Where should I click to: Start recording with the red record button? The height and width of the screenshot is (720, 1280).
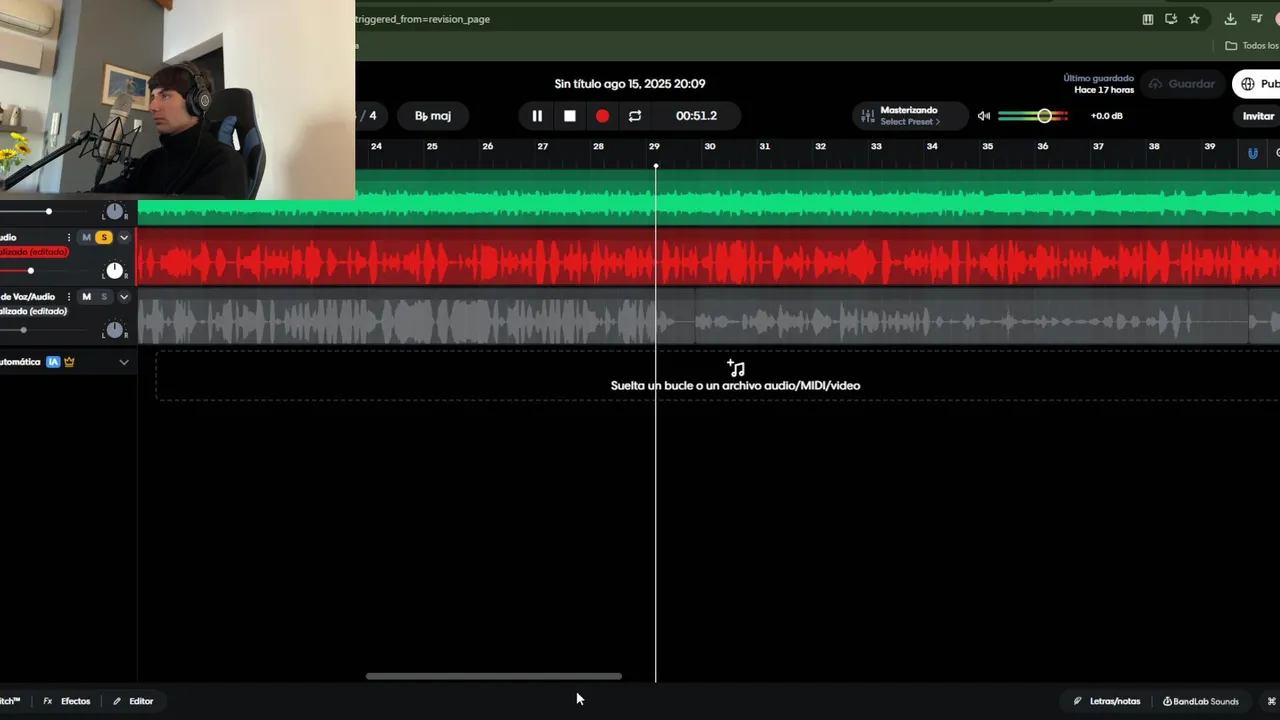click(602, 116)
